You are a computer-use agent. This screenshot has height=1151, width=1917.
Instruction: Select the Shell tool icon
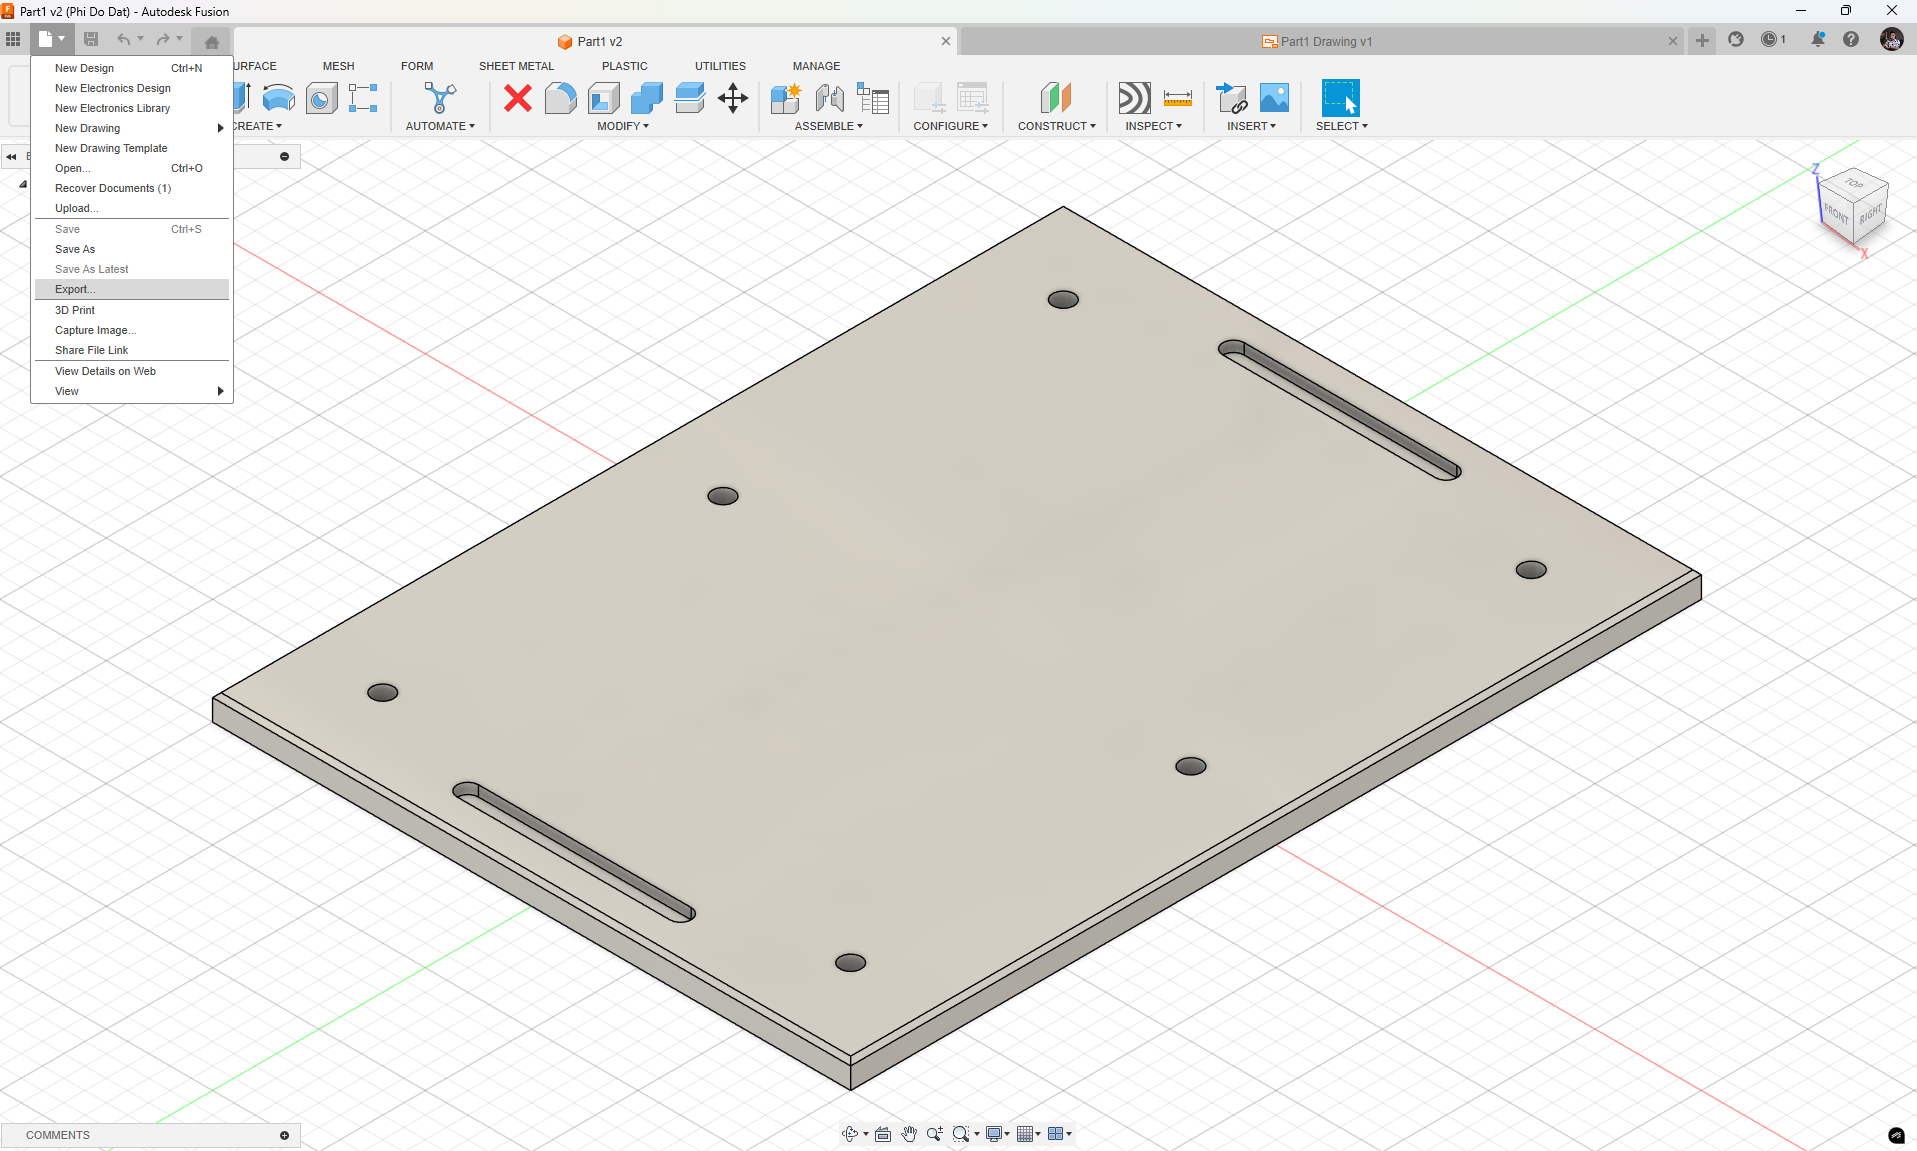coord(604,98)
